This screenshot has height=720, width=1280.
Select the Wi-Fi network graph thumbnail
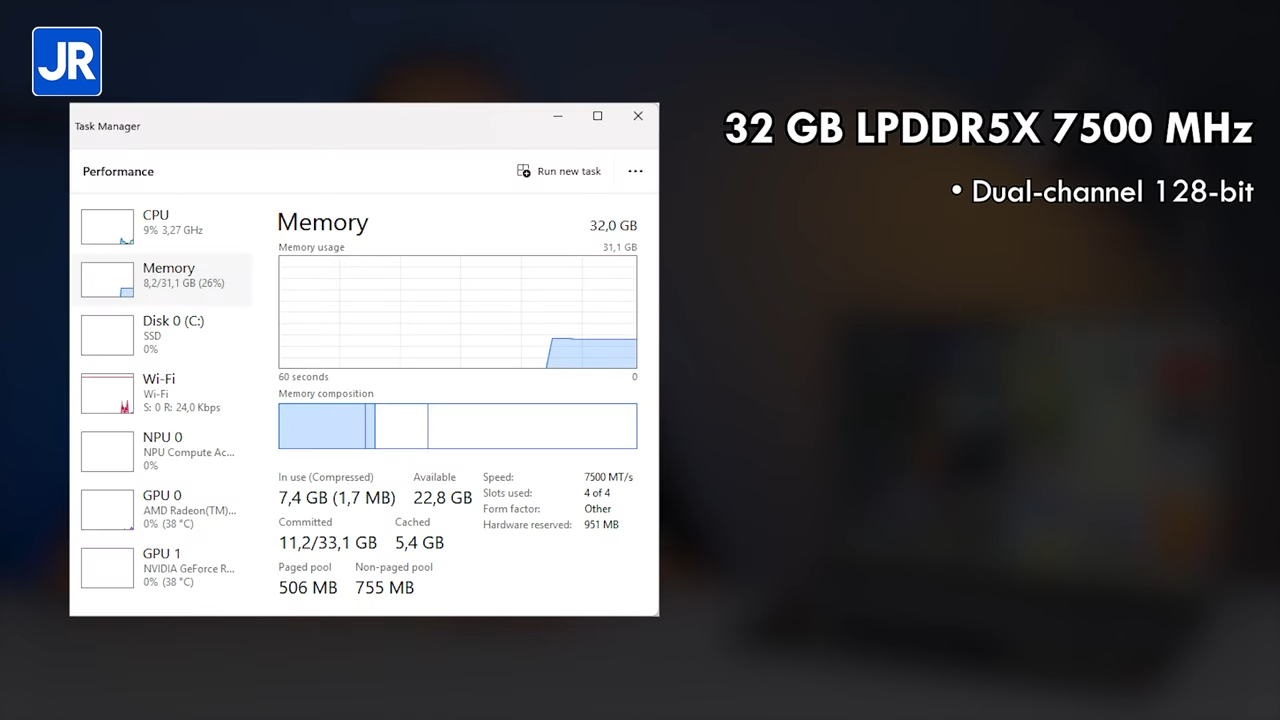click(107, 393)
